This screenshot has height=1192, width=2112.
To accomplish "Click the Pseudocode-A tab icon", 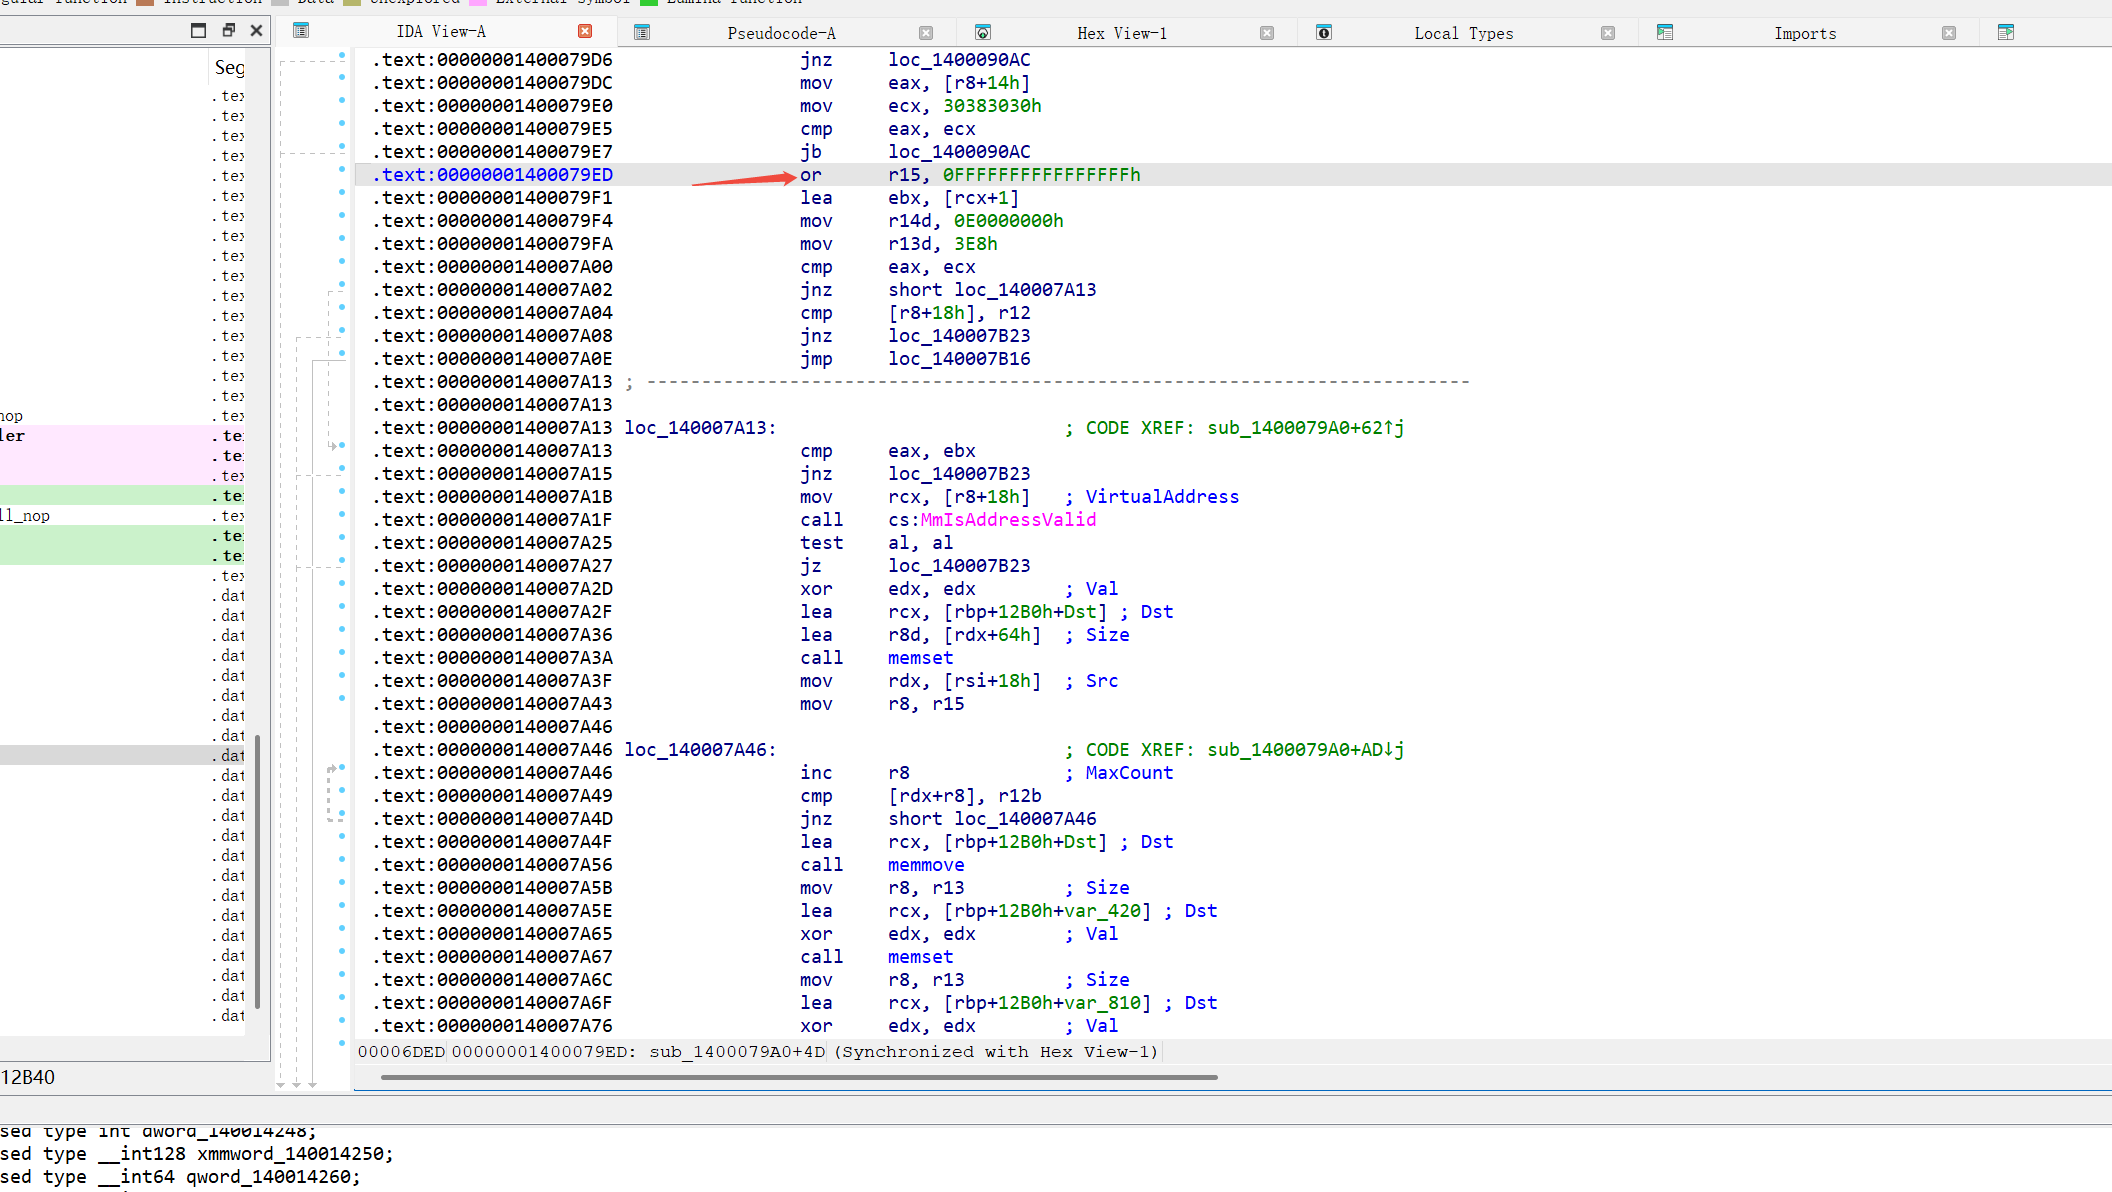I will (642, 33).
